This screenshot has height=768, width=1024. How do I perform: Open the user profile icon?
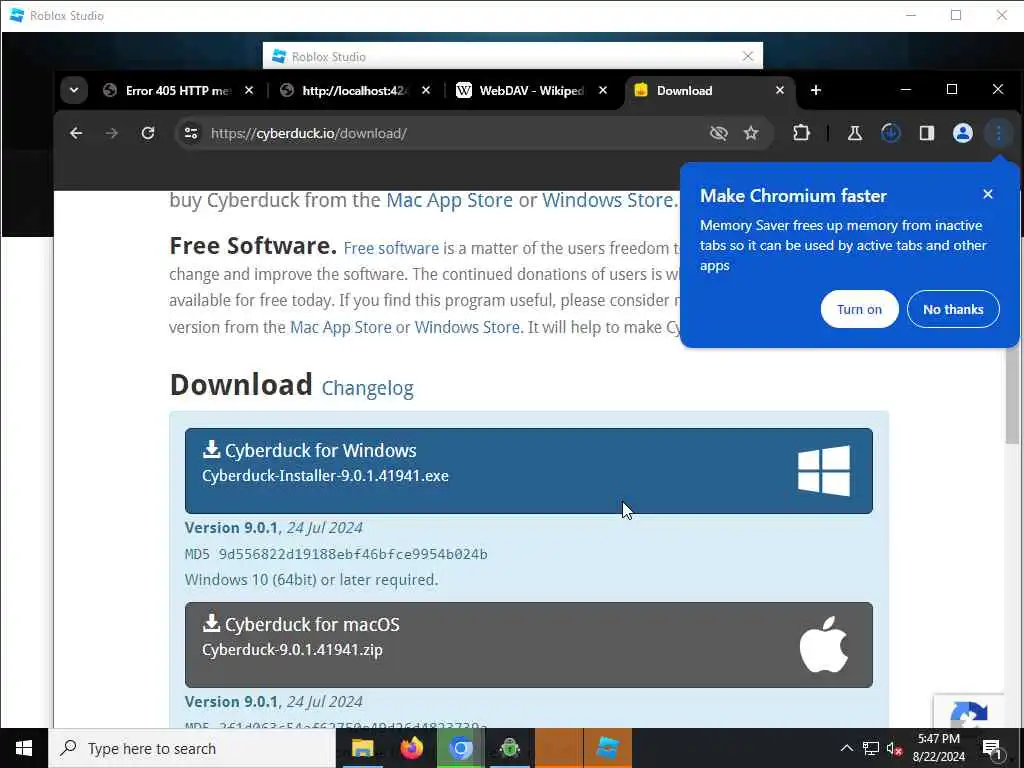click(x=963, y=133)
